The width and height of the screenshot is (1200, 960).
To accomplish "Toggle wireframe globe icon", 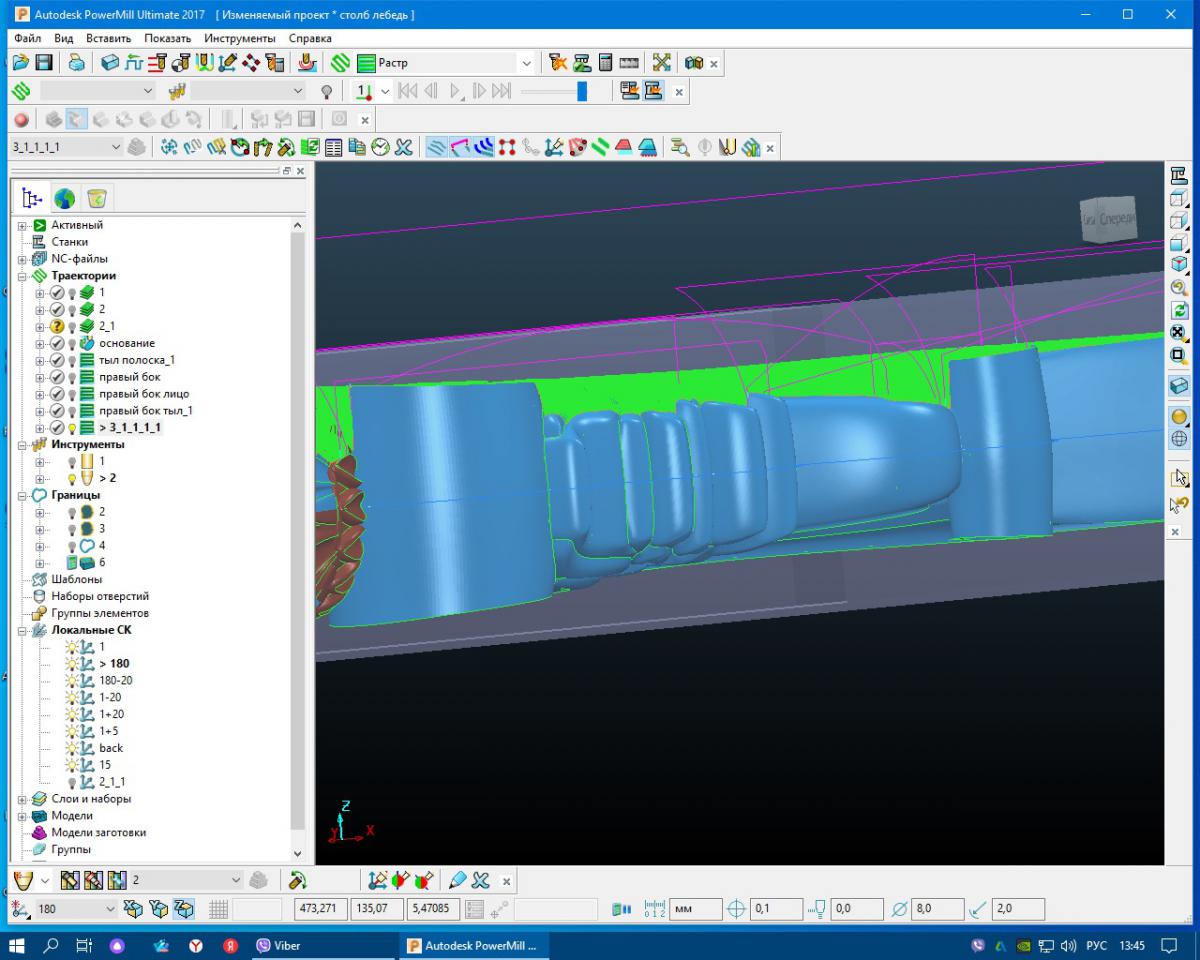I will coord(1179,438).
